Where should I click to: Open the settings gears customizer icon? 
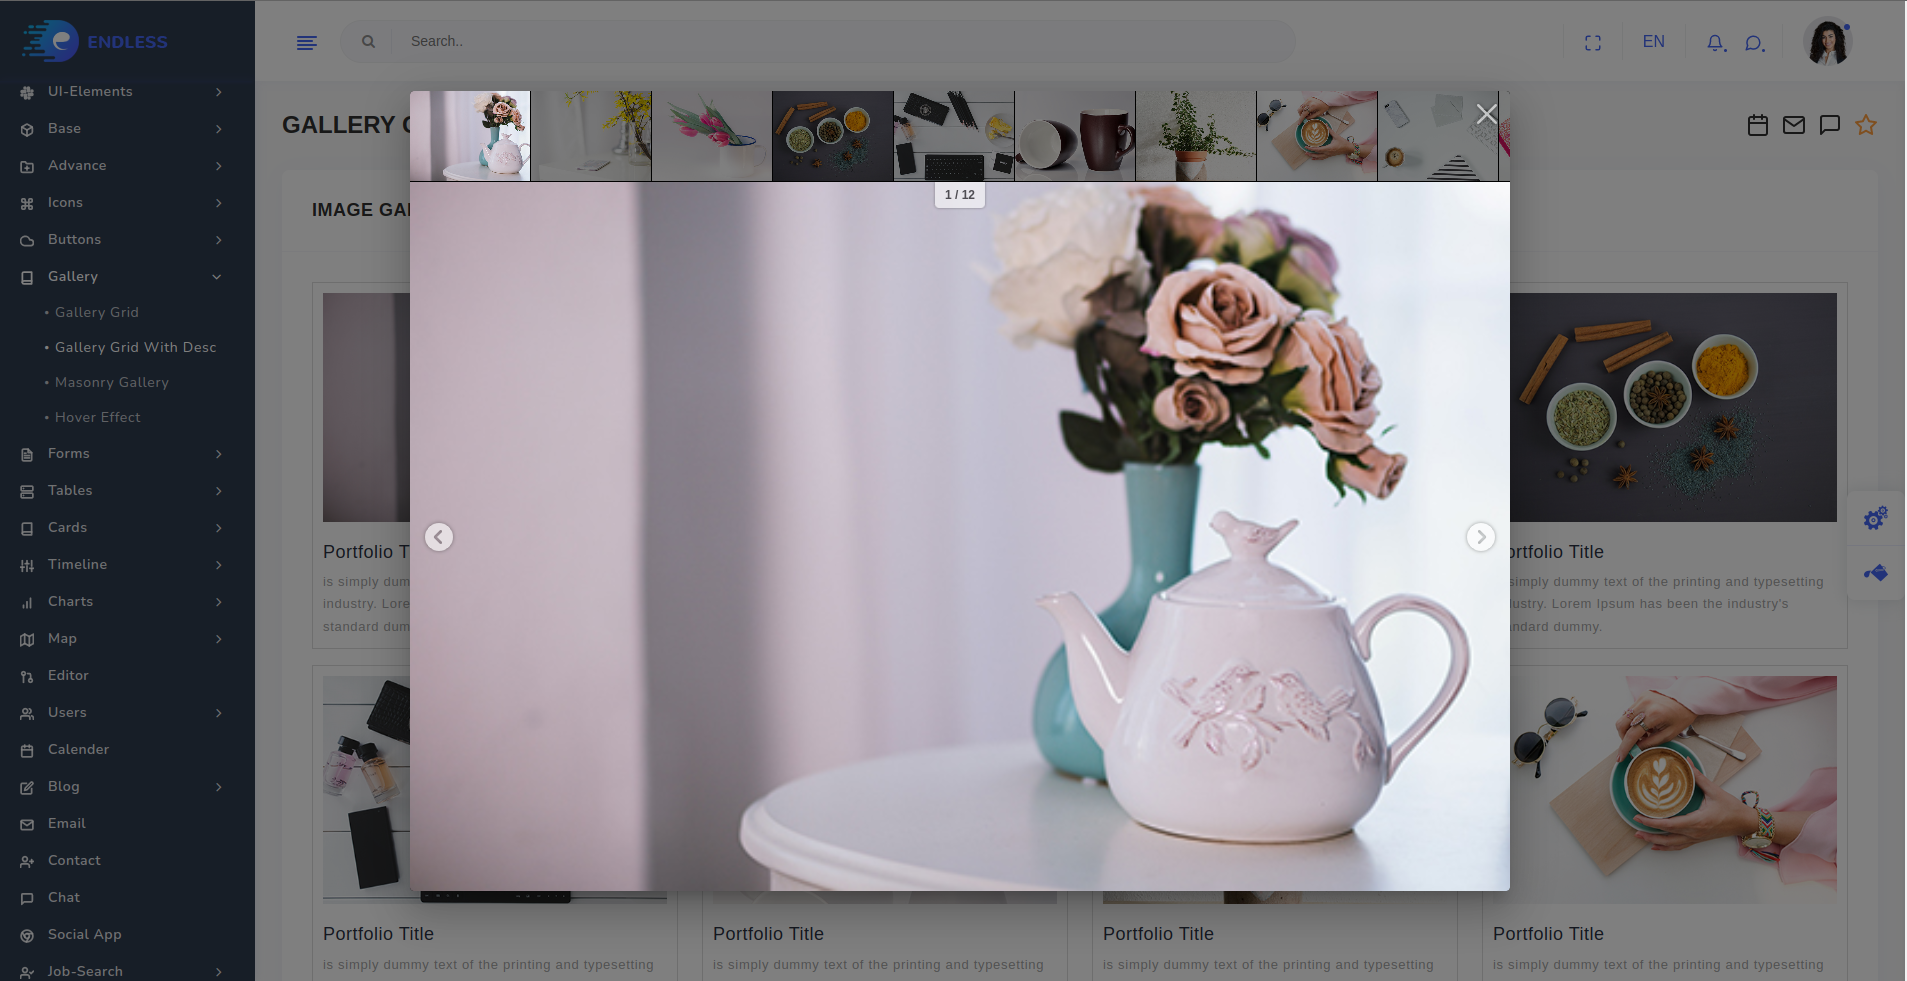[1875, 518]
